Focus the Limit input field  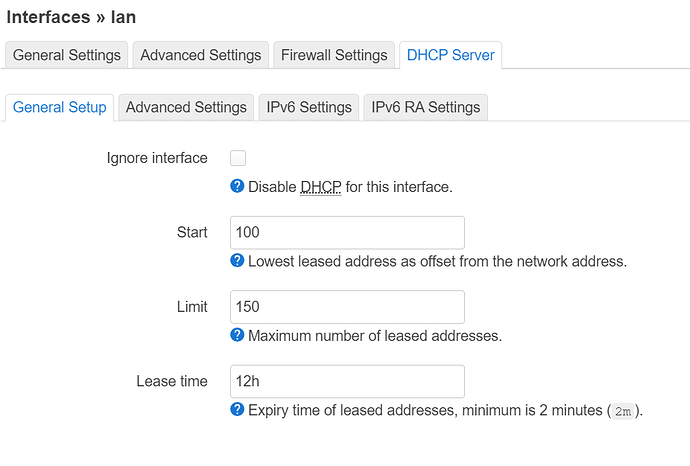(347, 307)
